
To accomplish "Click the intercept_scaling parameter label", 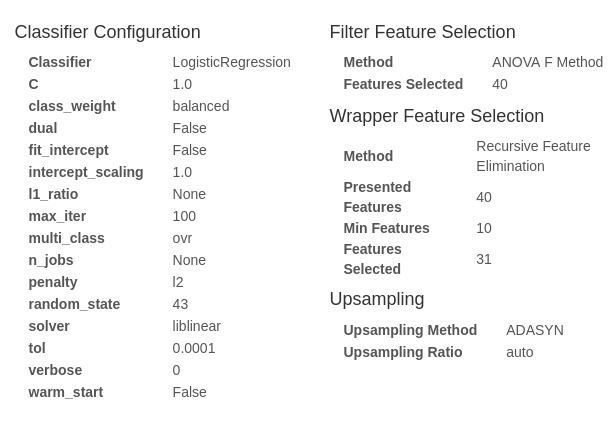I will (86, 172).
